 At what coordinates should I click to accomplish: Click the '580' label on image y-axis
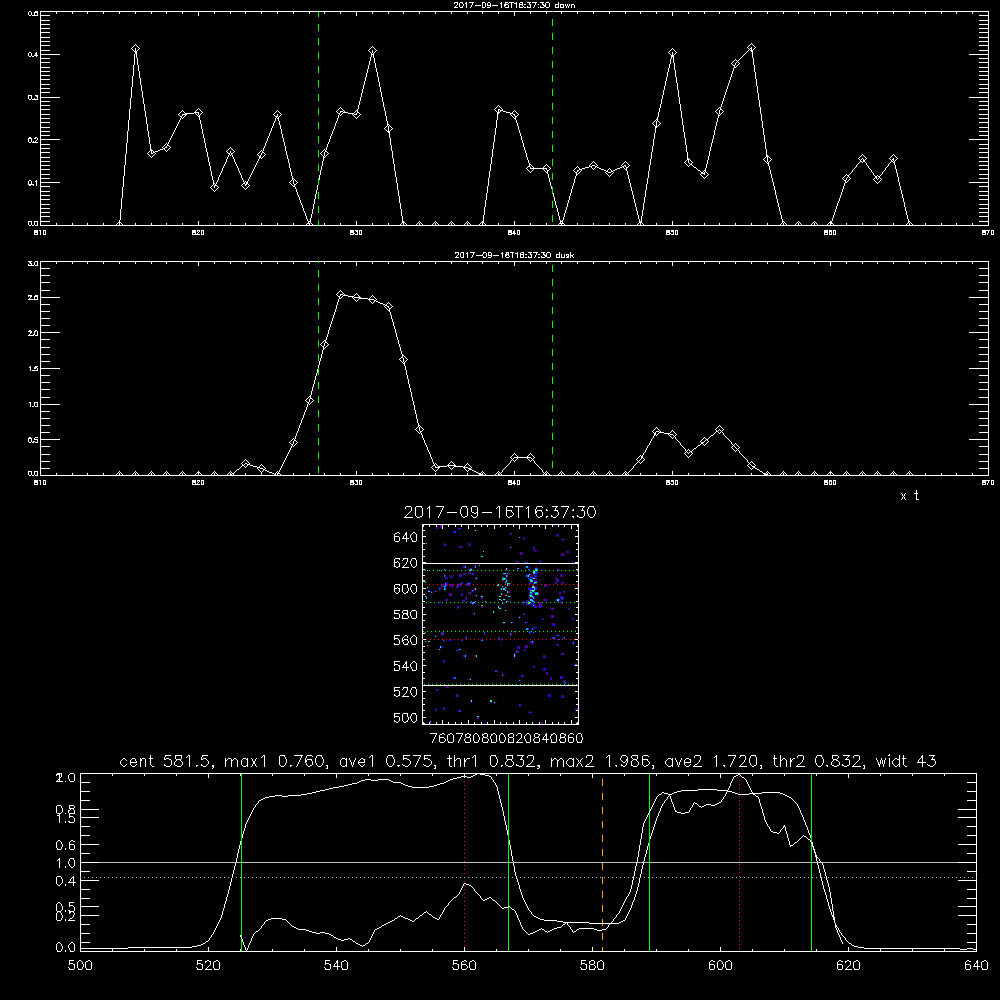(406, 615)
